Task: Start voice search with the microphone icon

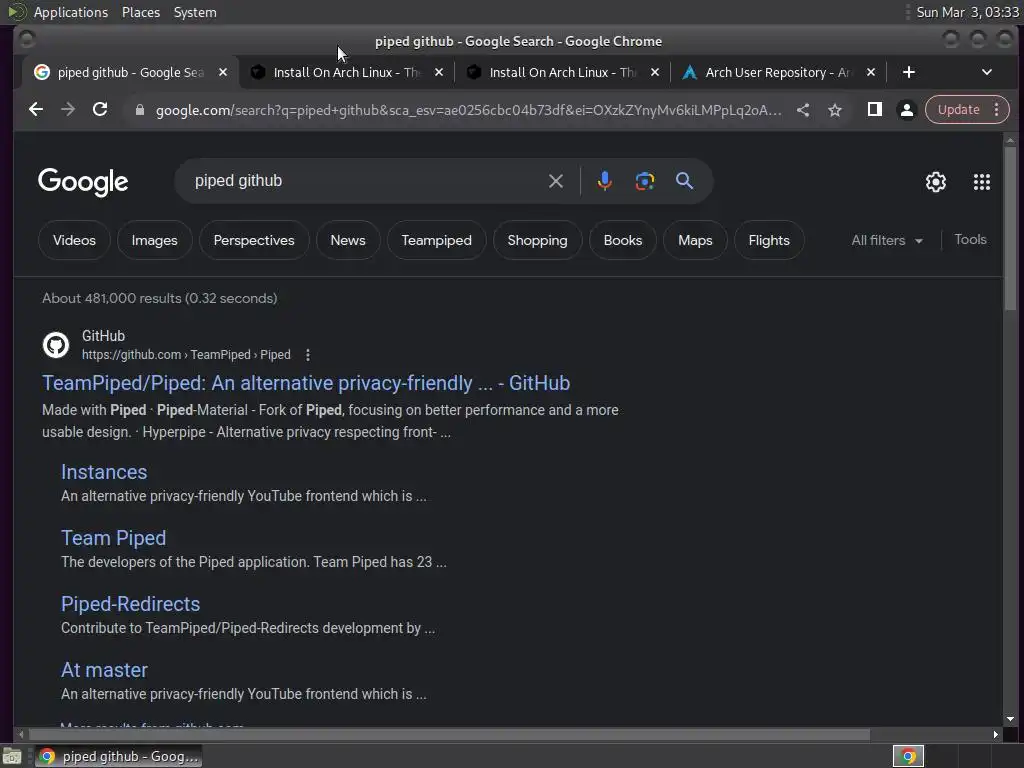Action: 605,181
